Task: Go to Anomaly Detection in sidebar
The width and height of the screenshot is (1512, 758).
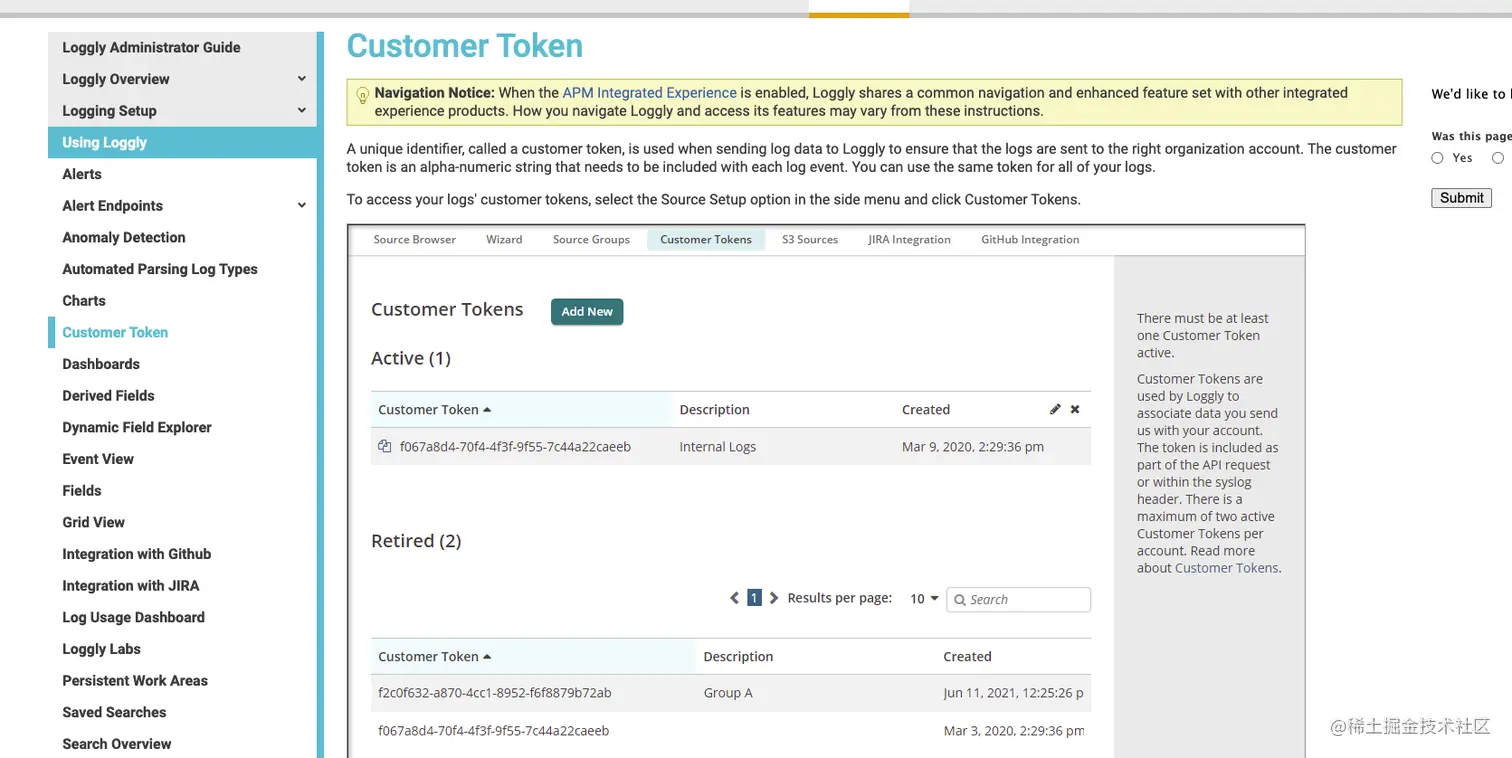Action: click(x=124, y=237)
